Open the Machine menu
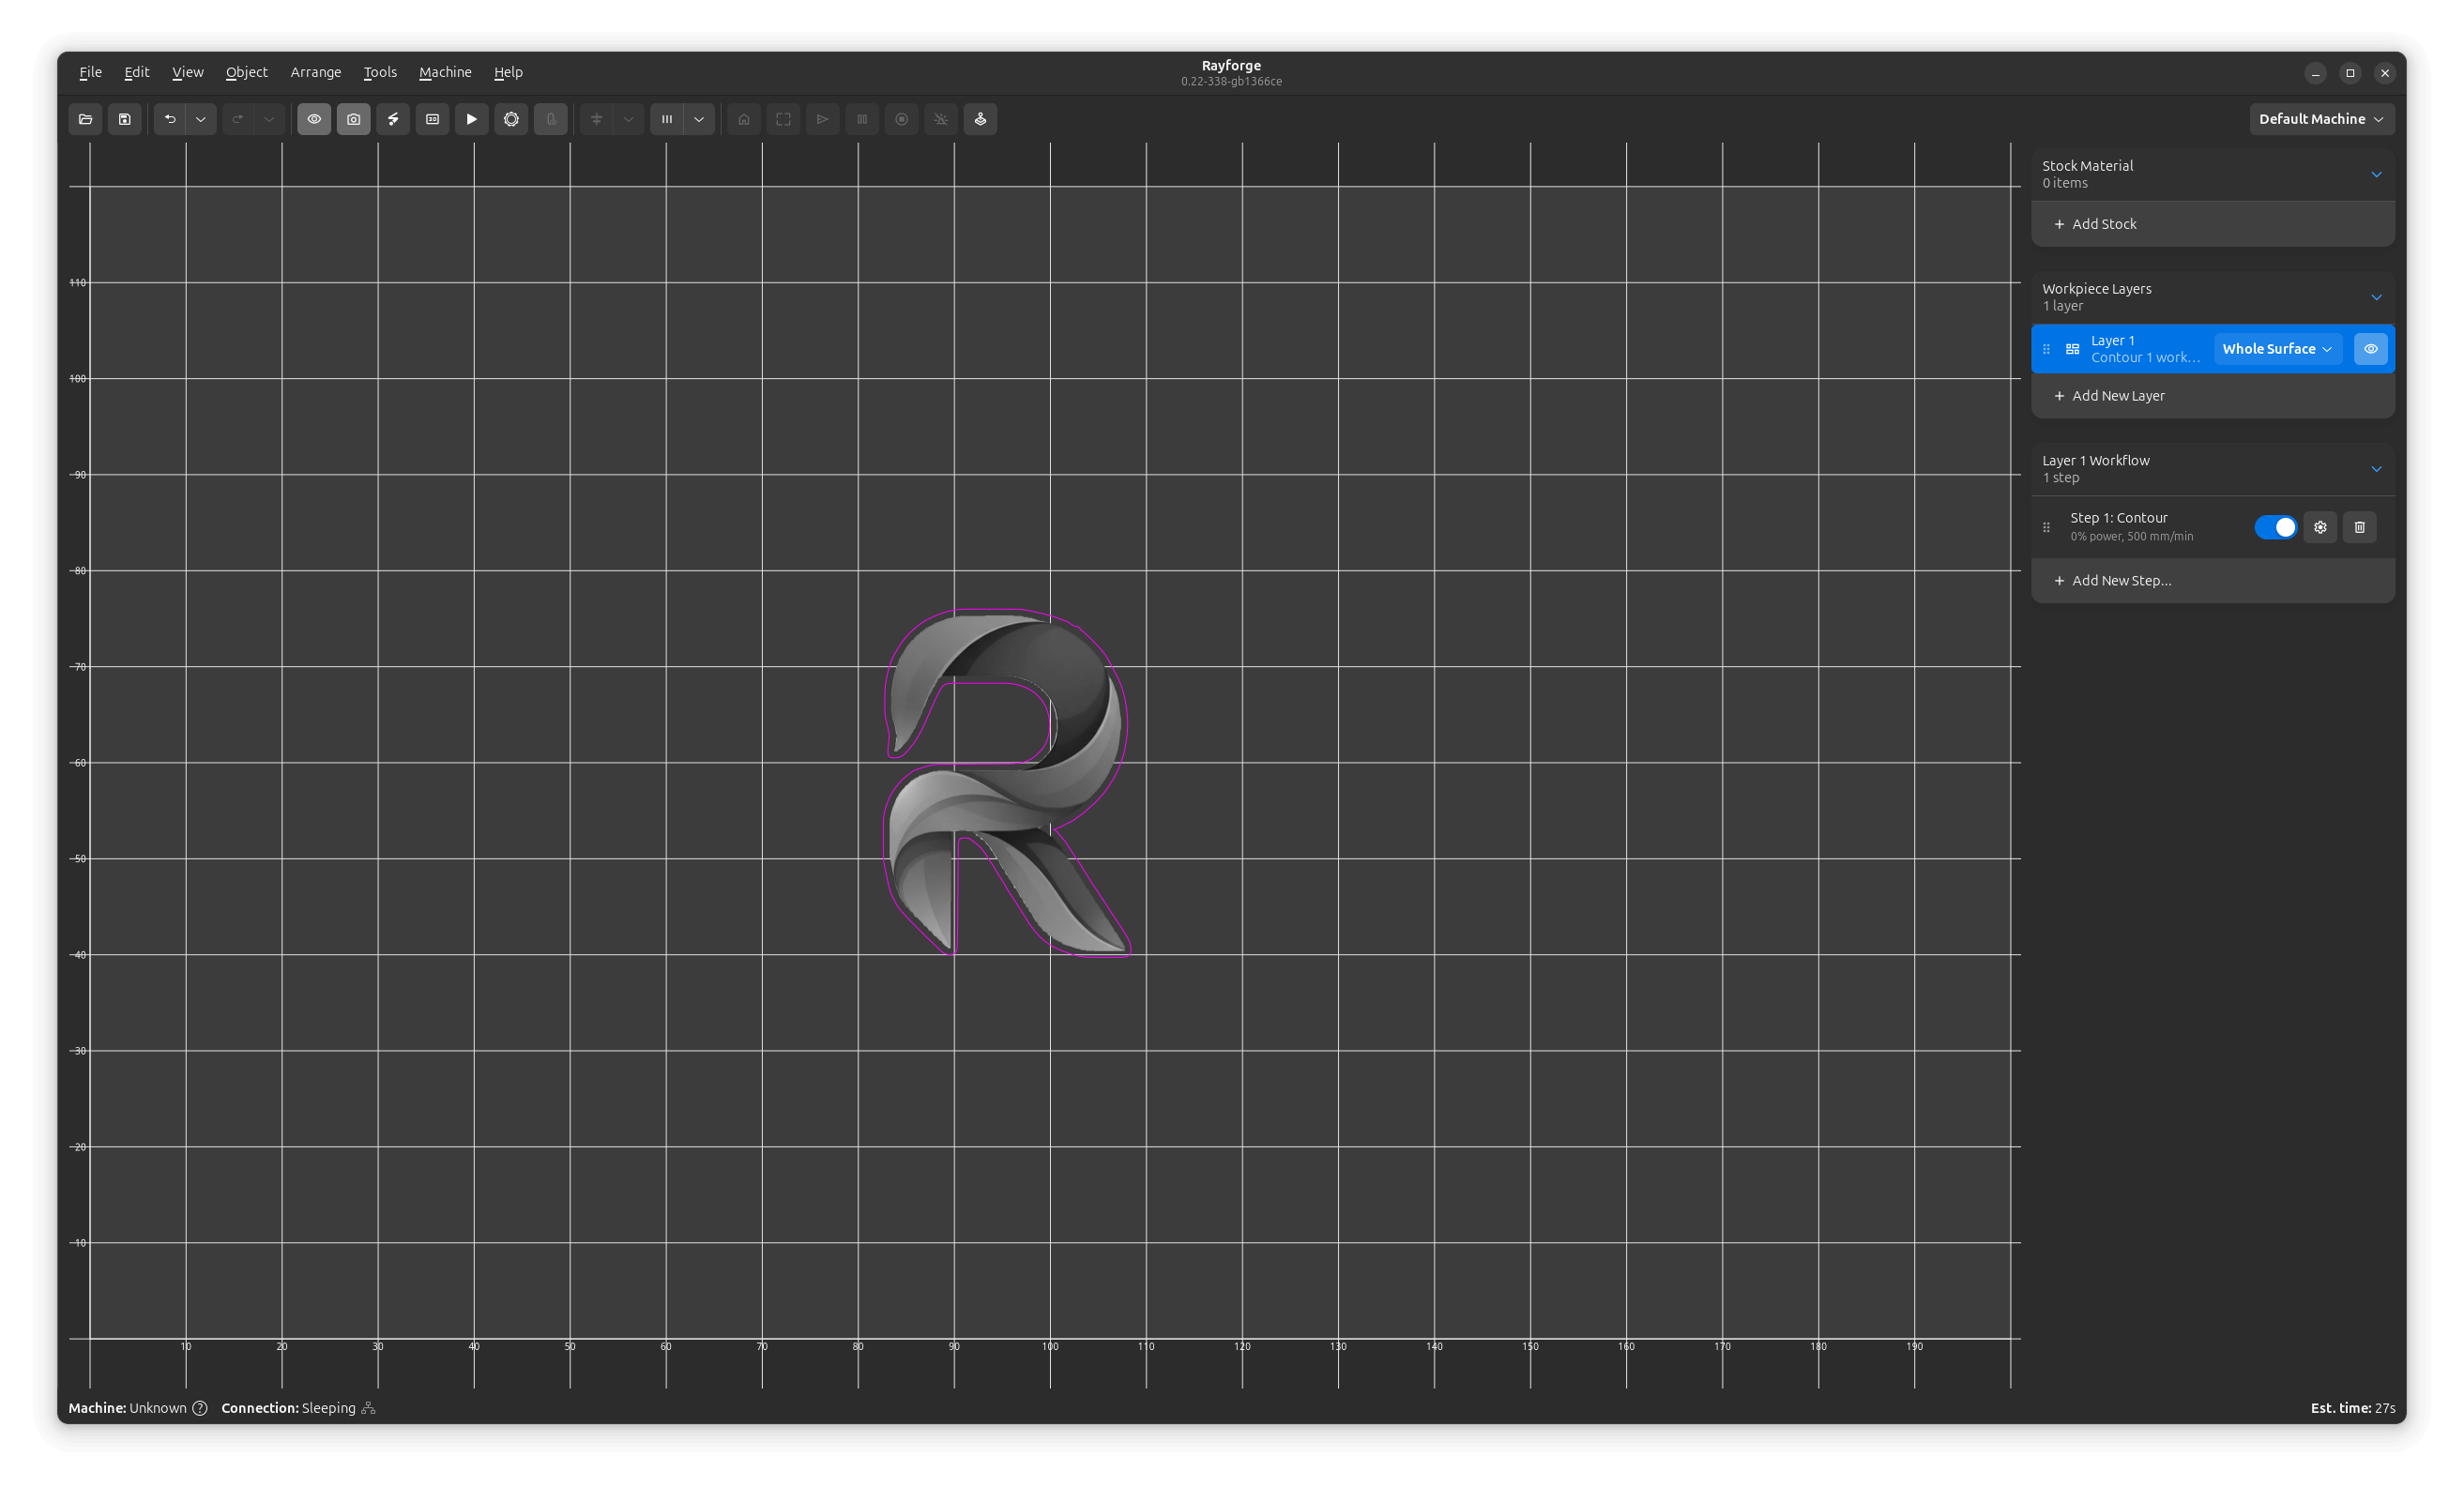2464x1487 pixels. (444, 71)
